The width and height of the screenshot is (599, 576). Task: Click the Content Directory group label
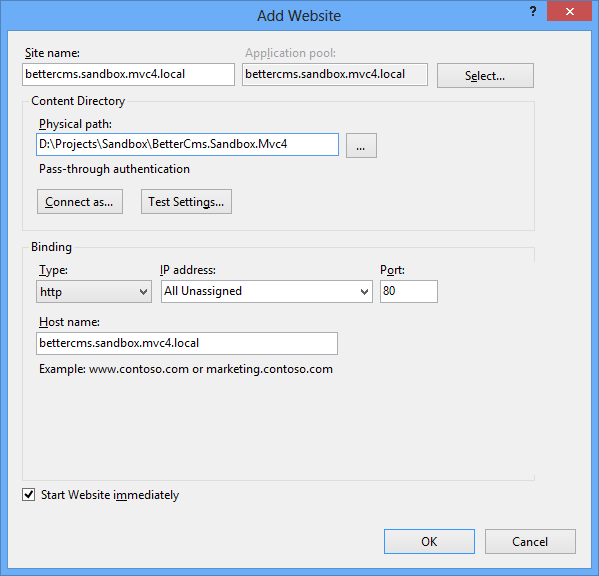(x=78, y=101)
